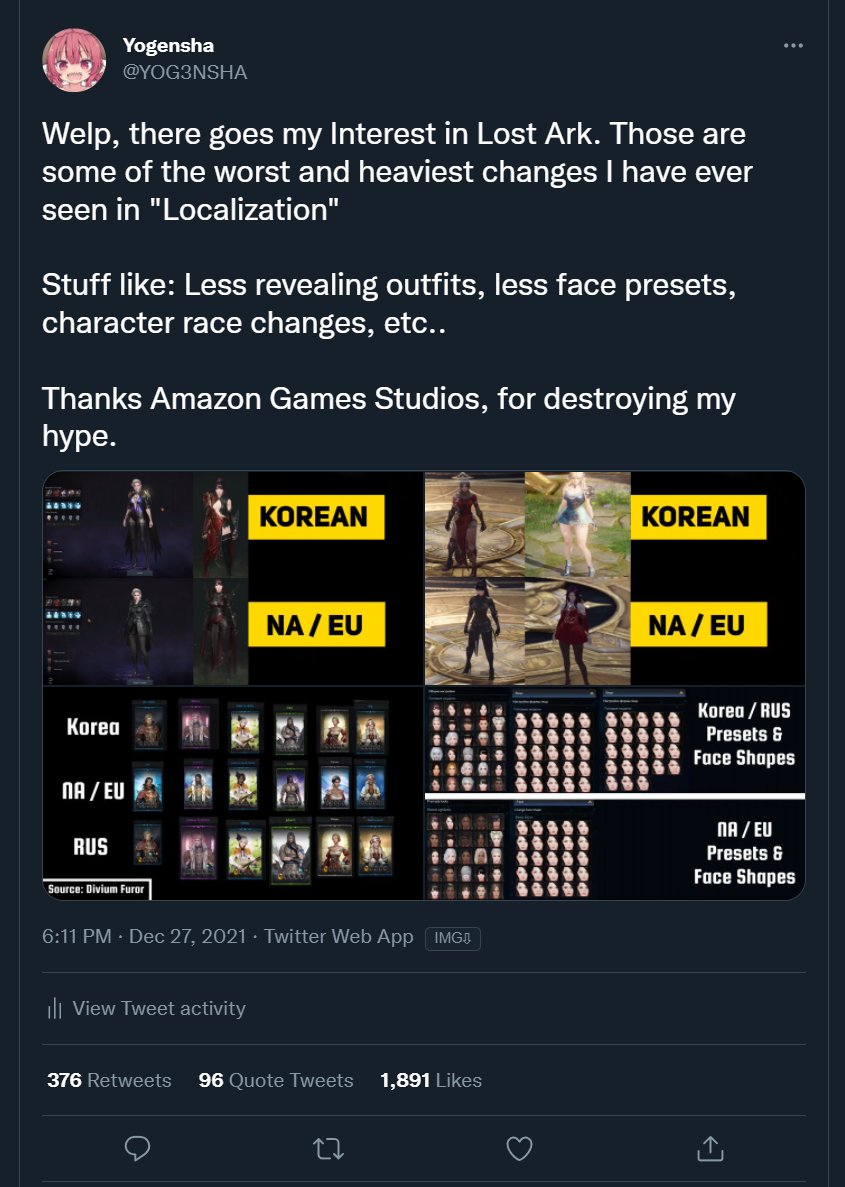Open top-right Korean vs NA/EU character image
Image resolution: width=845 pixels, height=1187 pixels.
[x=615, y=578]
